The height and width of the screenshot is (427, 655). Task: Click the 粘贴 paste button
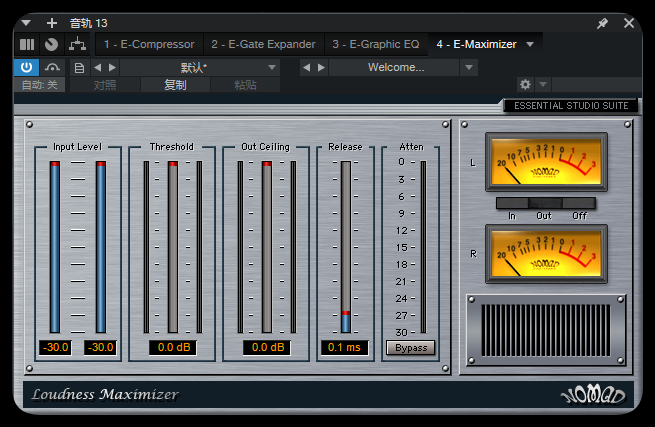click(245, 85)
